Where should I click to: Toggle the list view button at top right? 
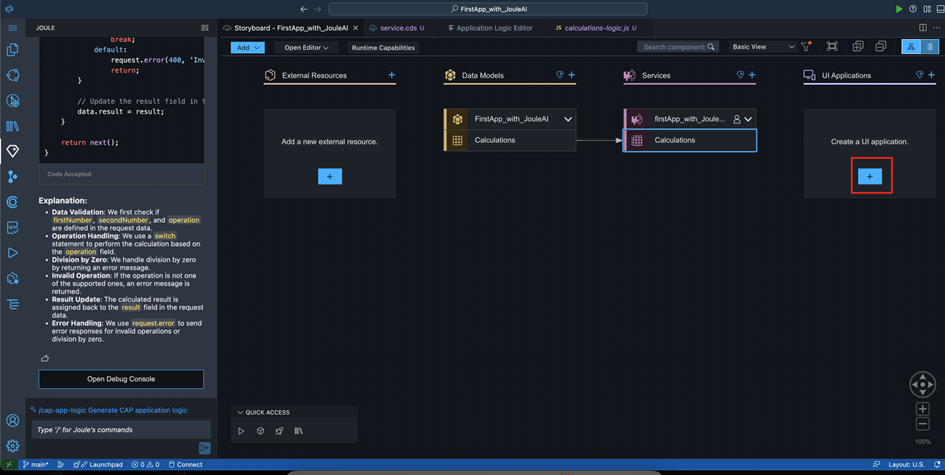point(930,47)
